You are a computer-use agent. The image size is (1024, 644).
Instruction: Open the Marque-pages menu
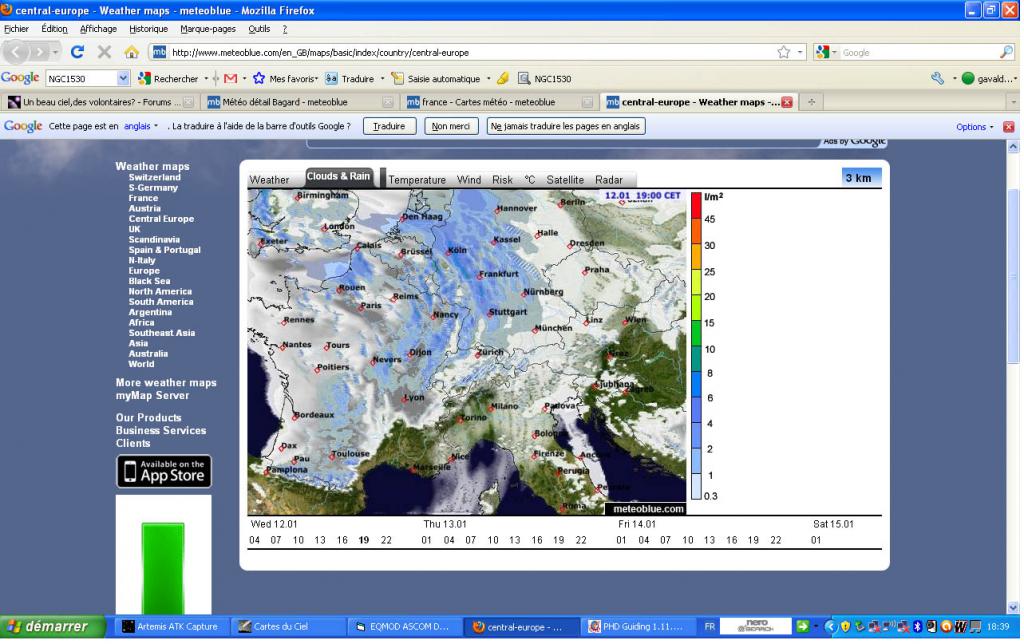[x=208, y=29]
